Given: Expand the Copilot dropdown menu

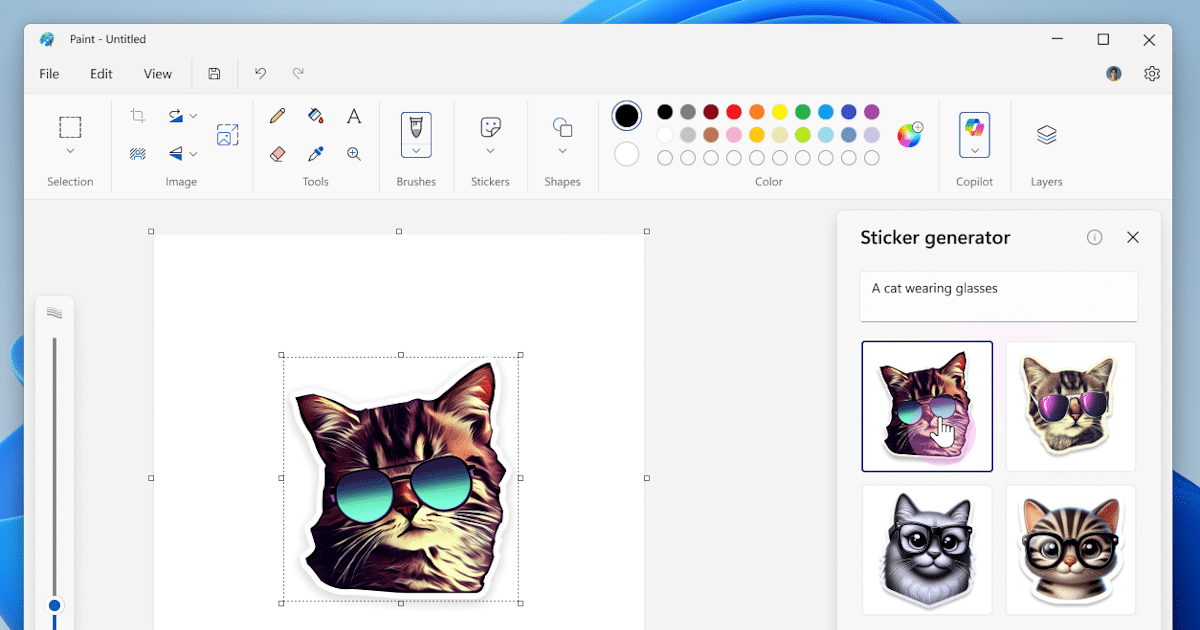Looking at the screenshot, I should tap(974, 151).
